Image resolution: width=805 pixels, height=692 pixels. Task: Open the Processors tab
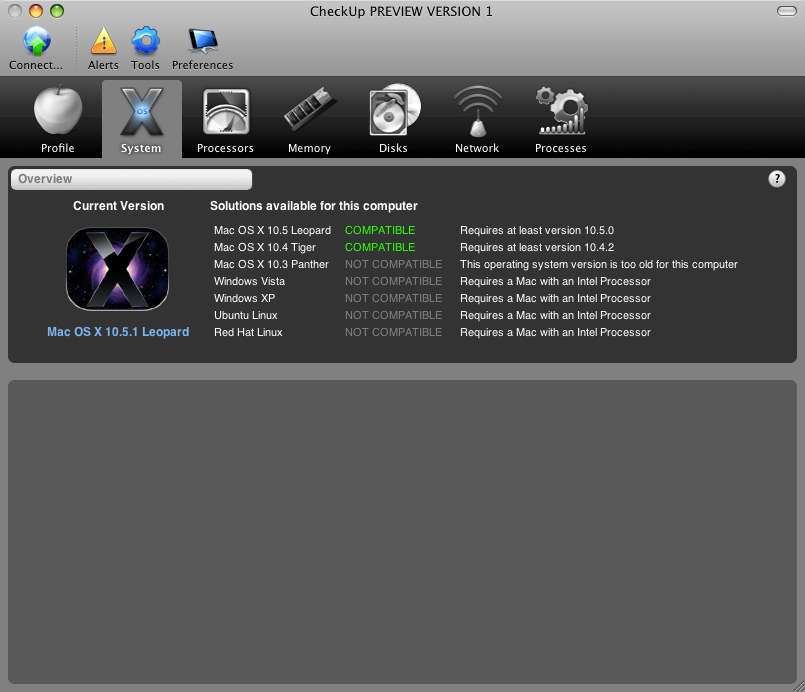[225, 119]
